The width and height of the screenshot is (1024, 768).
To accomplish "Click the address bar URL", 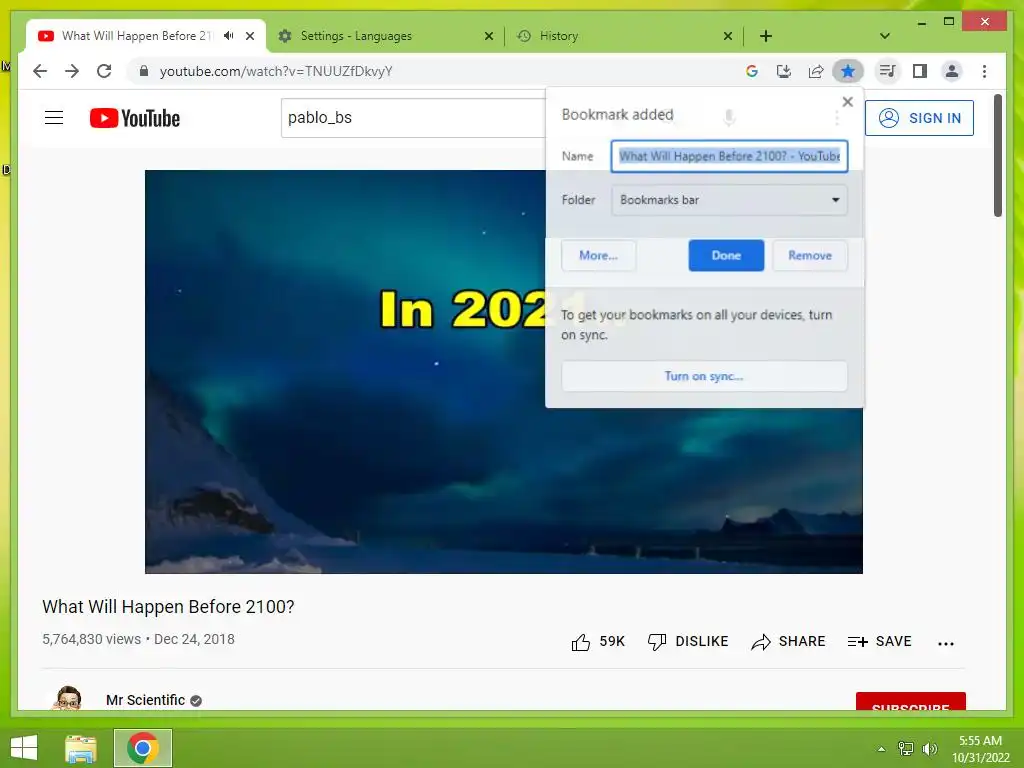I will click(276, 71).
